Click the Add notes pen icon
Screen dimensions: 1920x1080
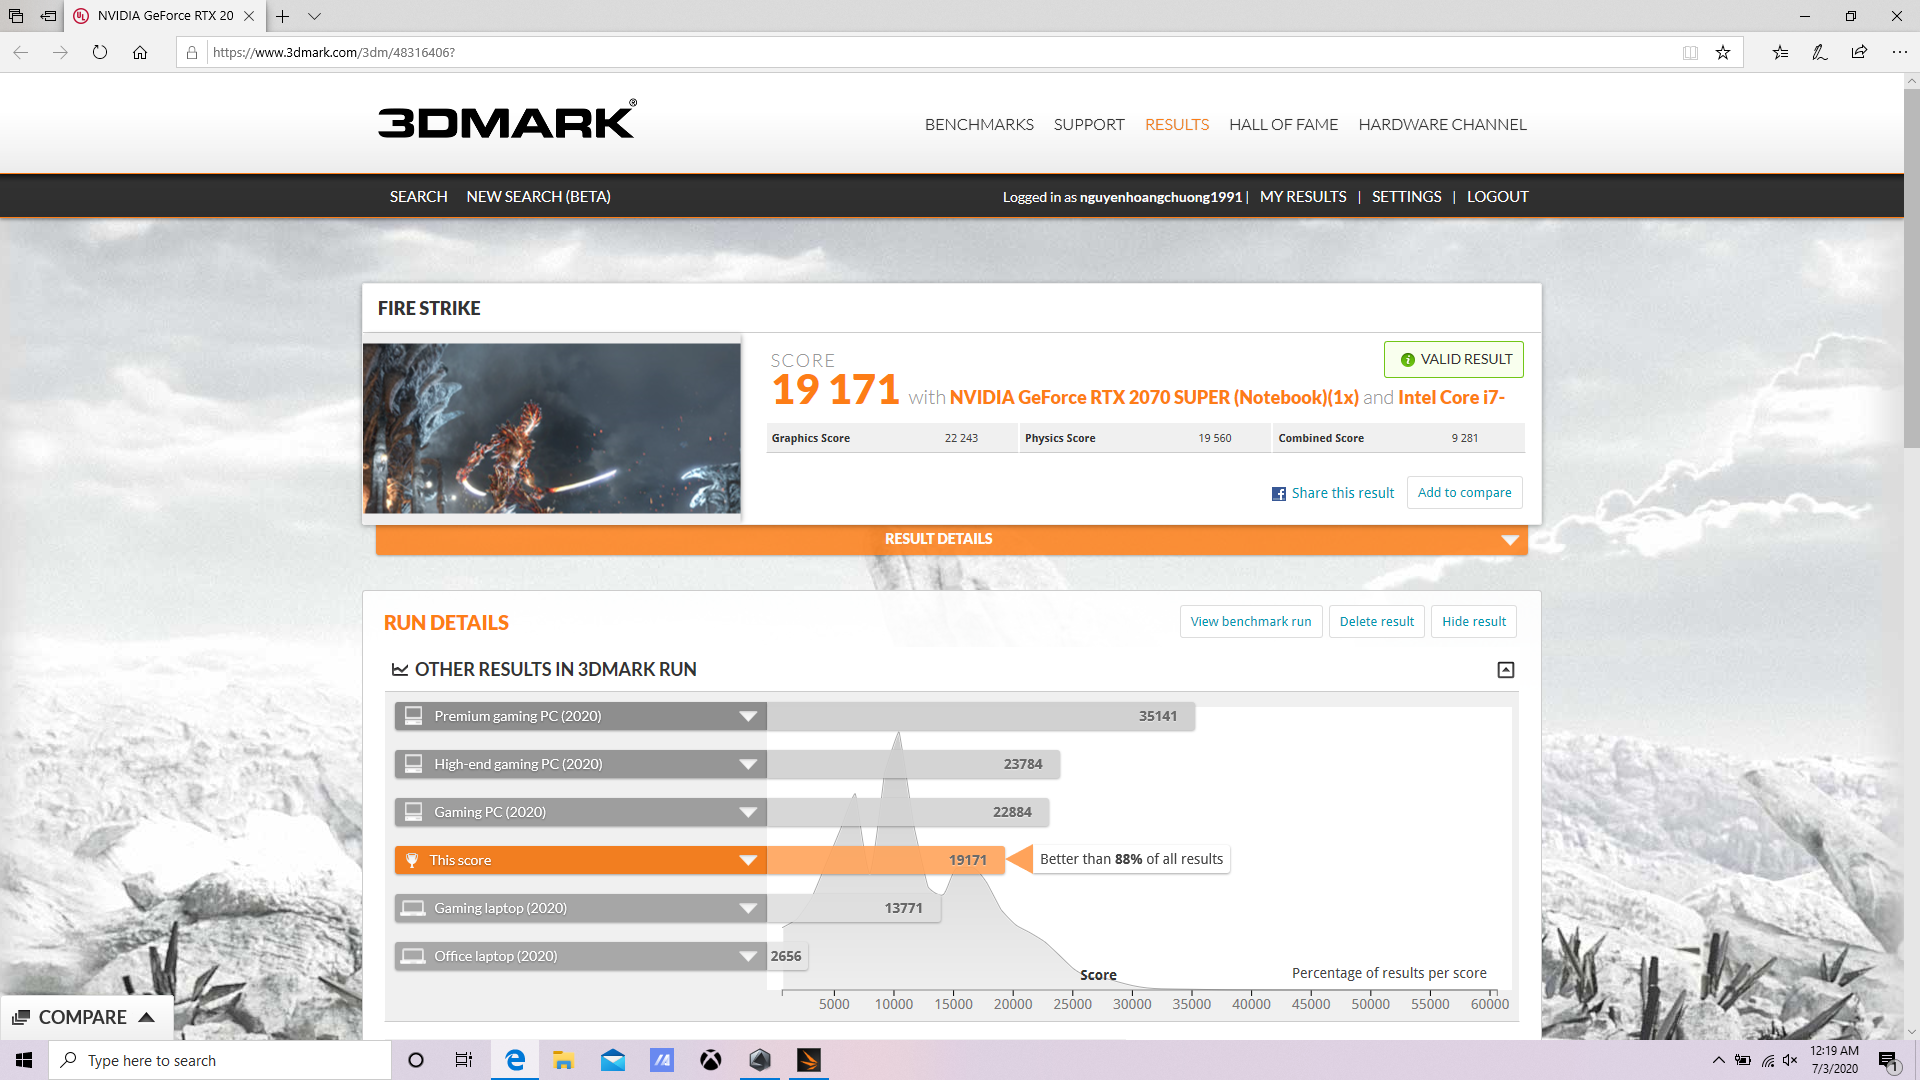coord(1820,53)
